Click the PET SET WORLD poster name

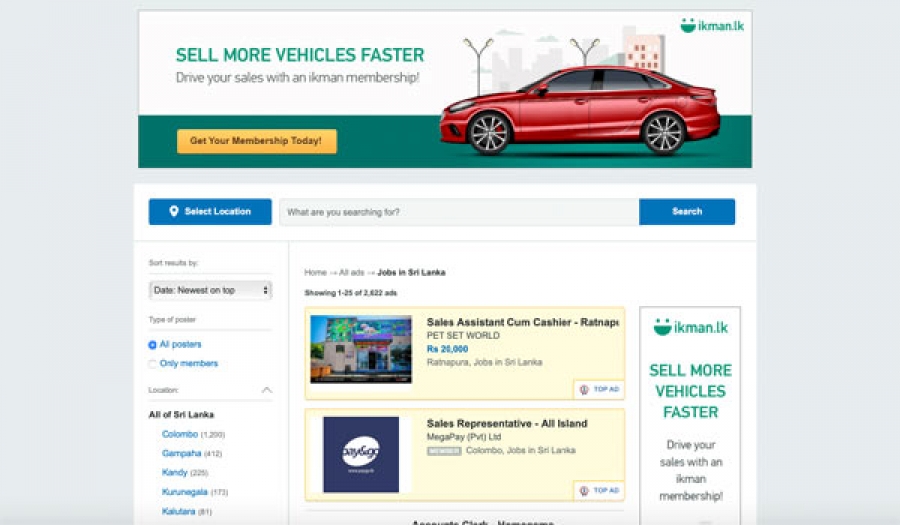[463, 336]
